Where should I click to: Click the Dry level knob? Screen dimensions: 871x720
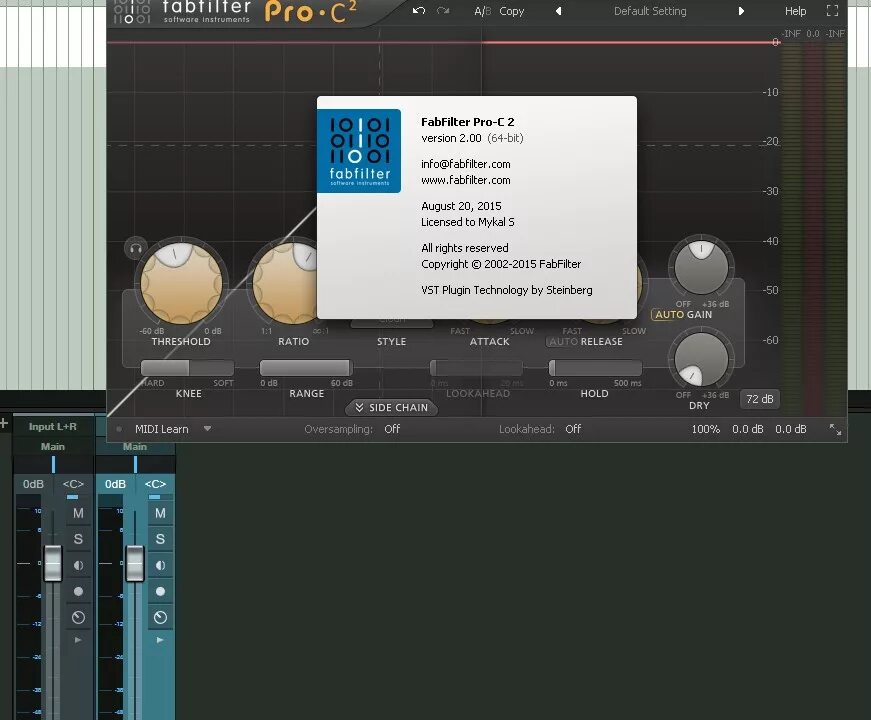(x=701, y=358)
